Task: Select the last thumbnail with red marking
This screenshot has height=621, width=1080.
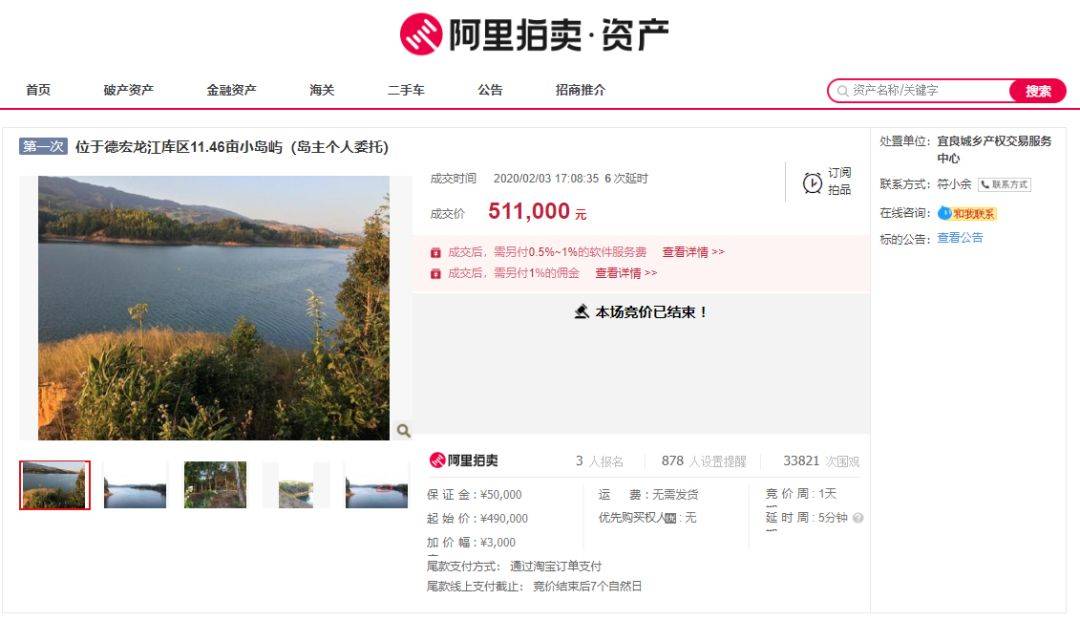Action: click(377, 485)
